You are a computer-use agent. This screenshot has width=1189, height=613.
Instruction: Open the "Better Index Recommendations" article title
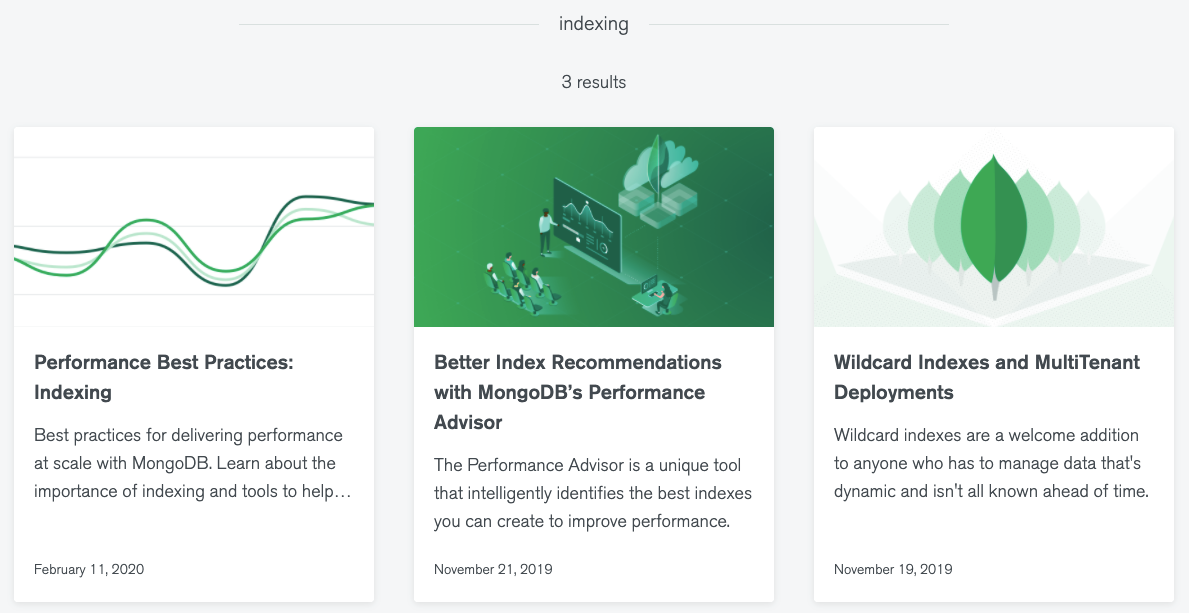[577, 392]
